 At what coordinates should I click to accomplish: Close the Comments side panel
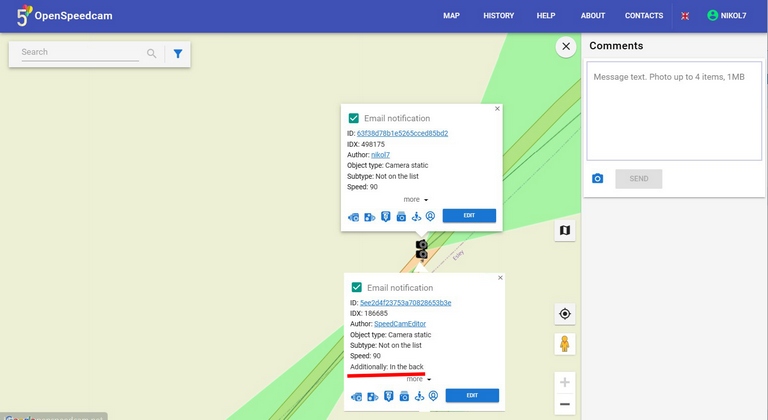(566, 47)
